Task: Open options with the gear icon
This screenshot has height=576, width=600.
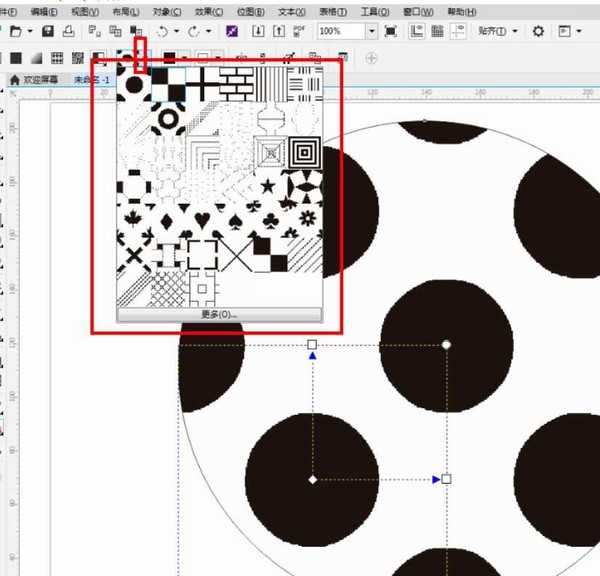Action: tap(539, 32)
